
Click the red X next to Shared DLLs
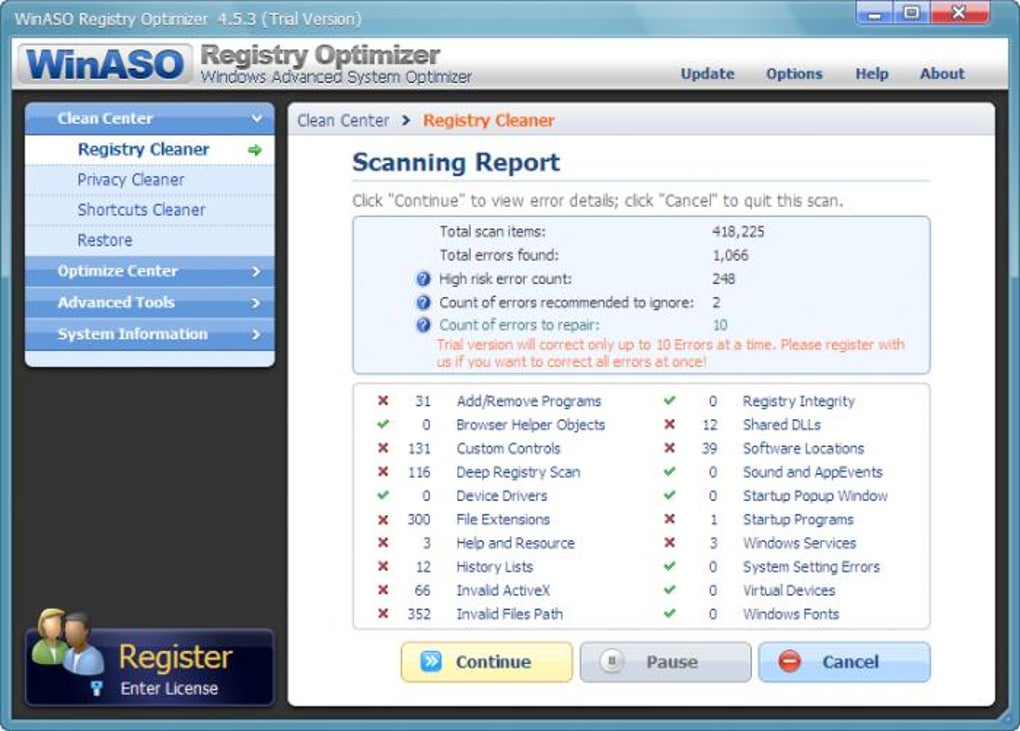(x=669, y=424)
